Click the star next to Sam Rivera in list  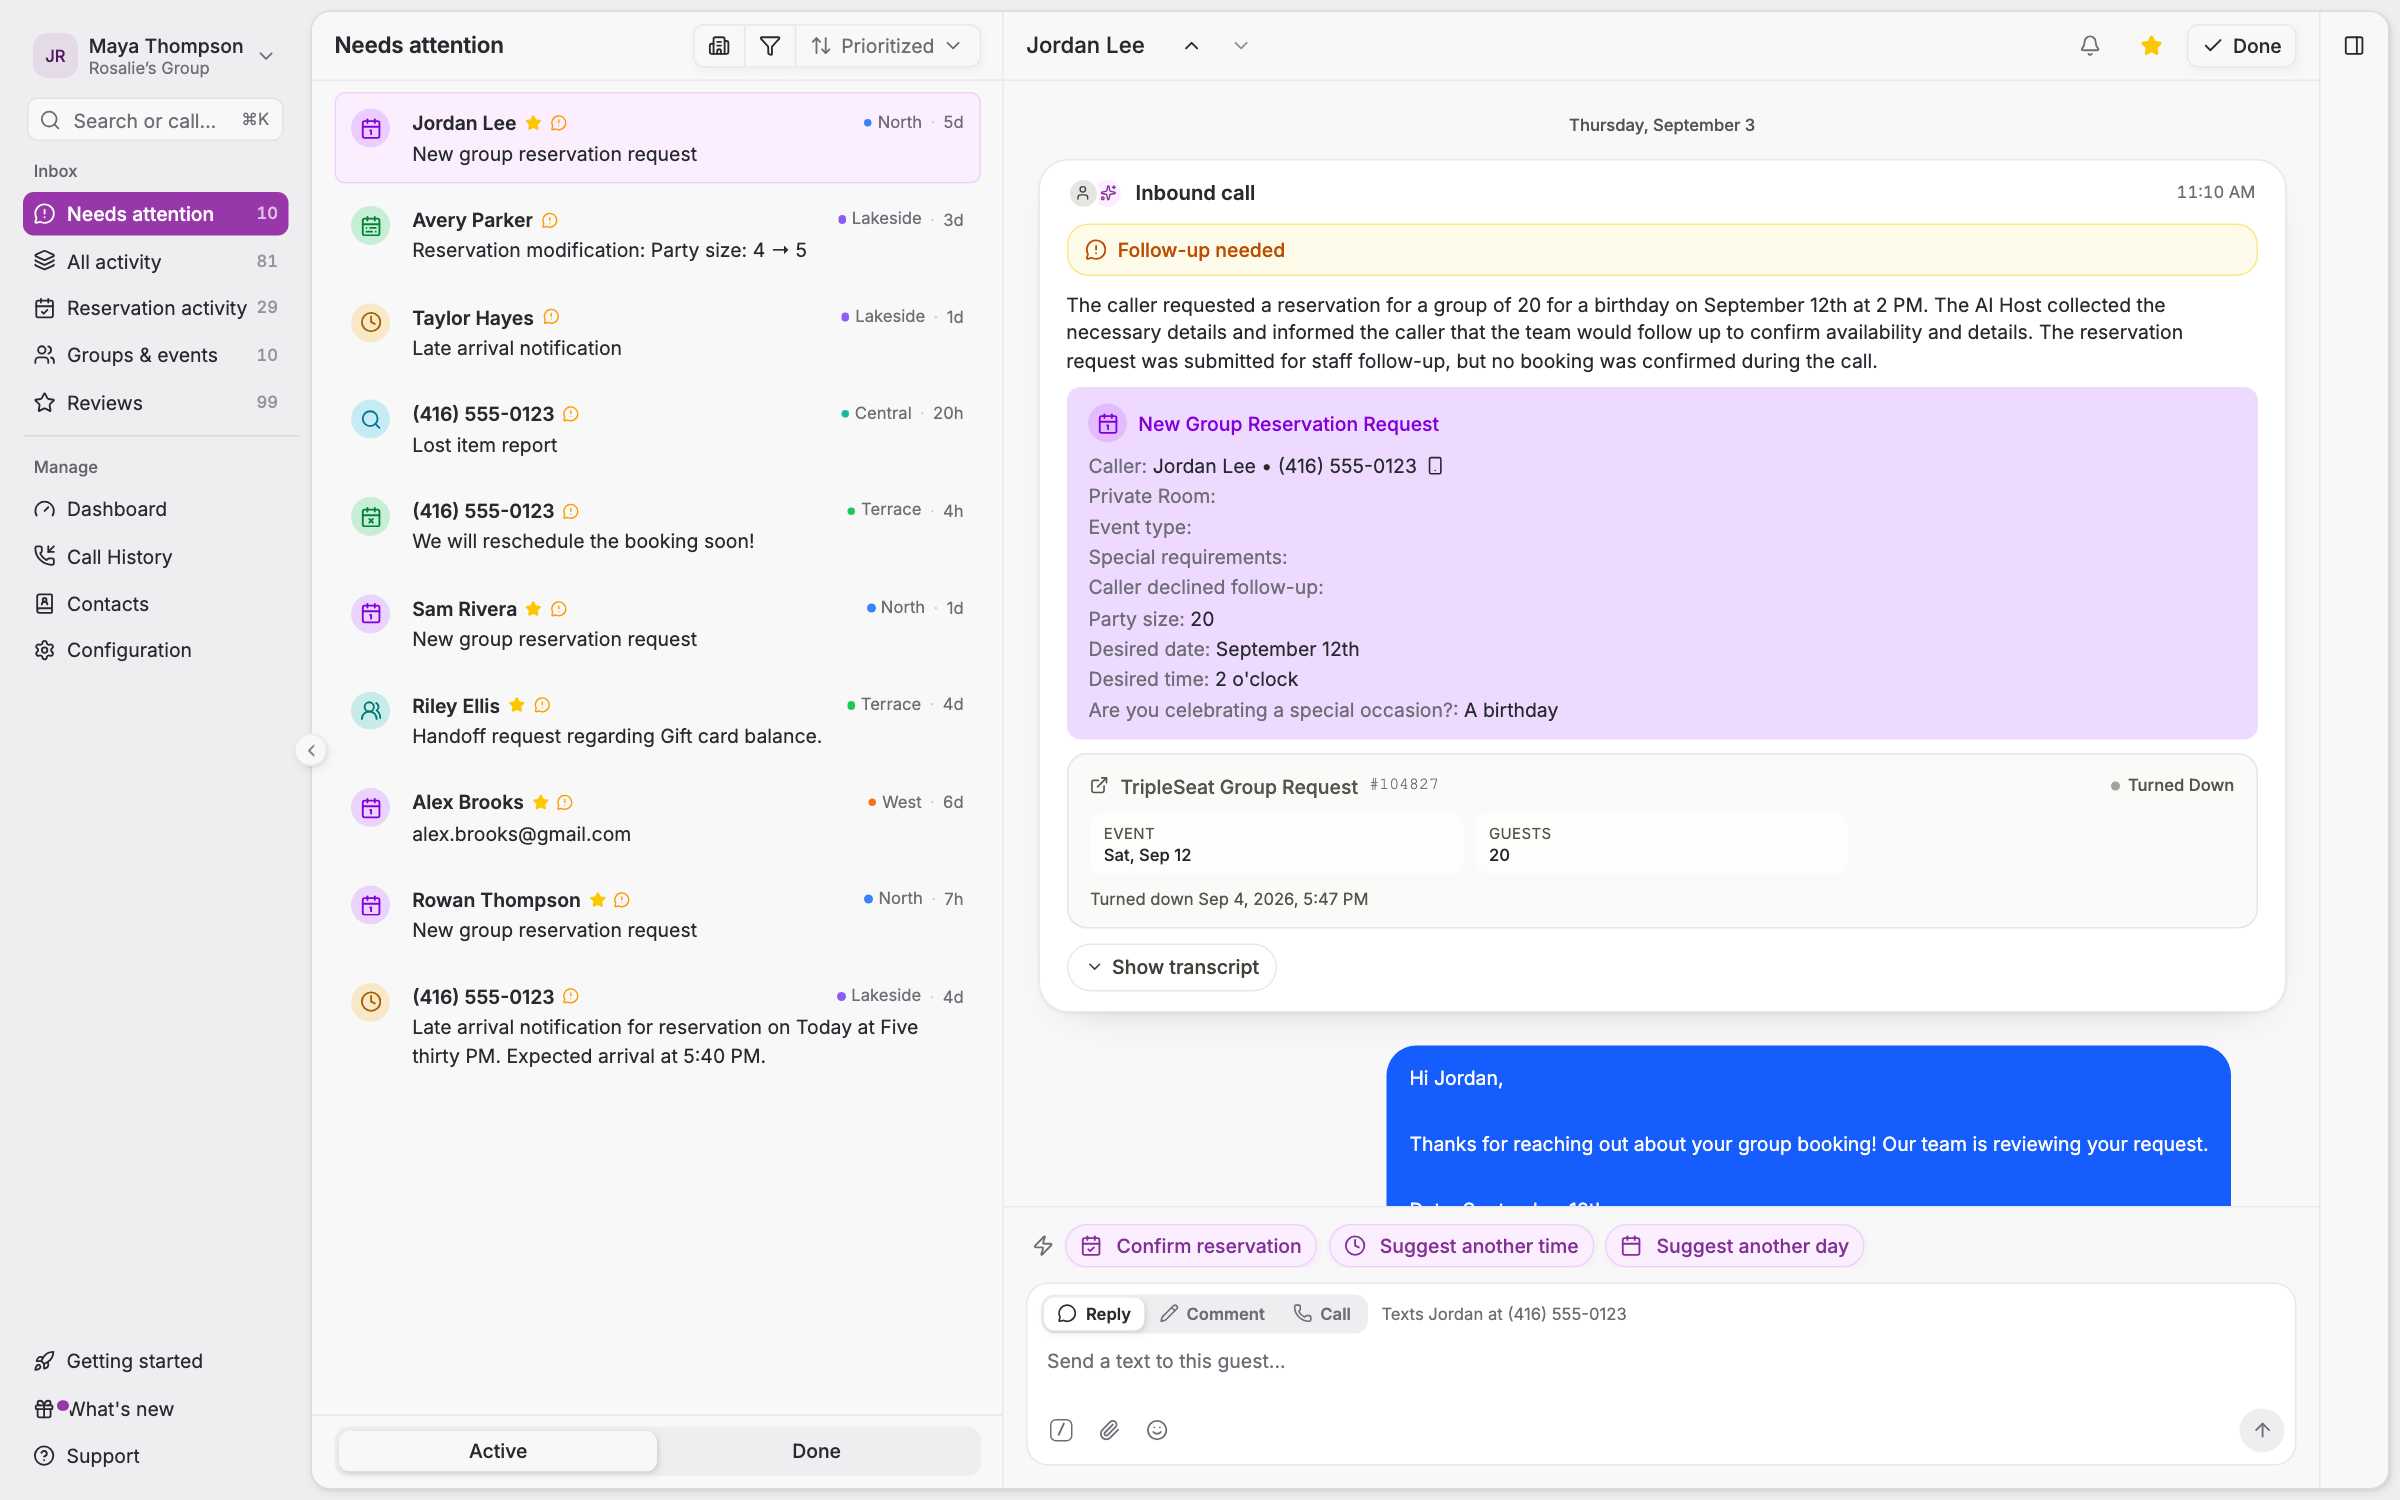533,609
